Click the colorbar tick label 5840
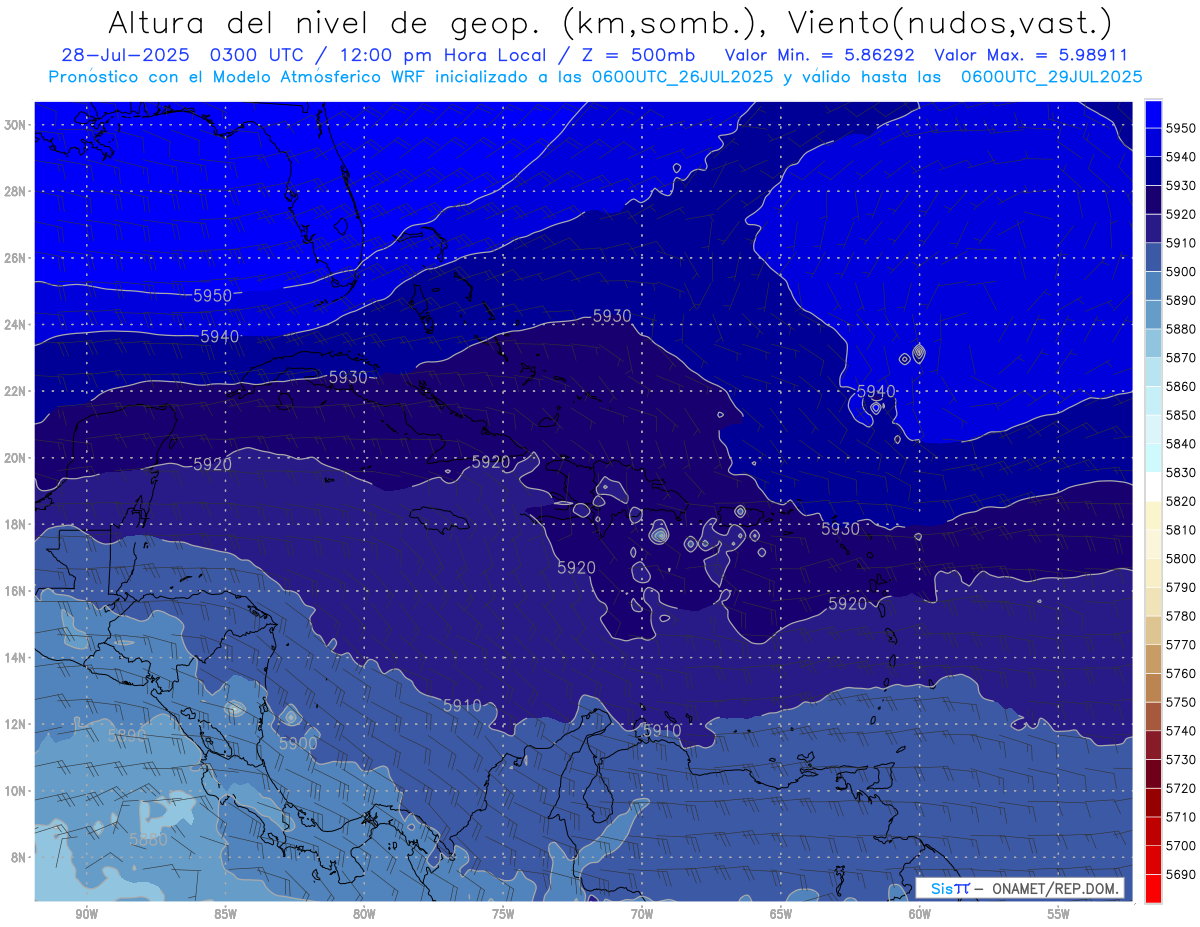1200x927 pixels. (1181, 443)
